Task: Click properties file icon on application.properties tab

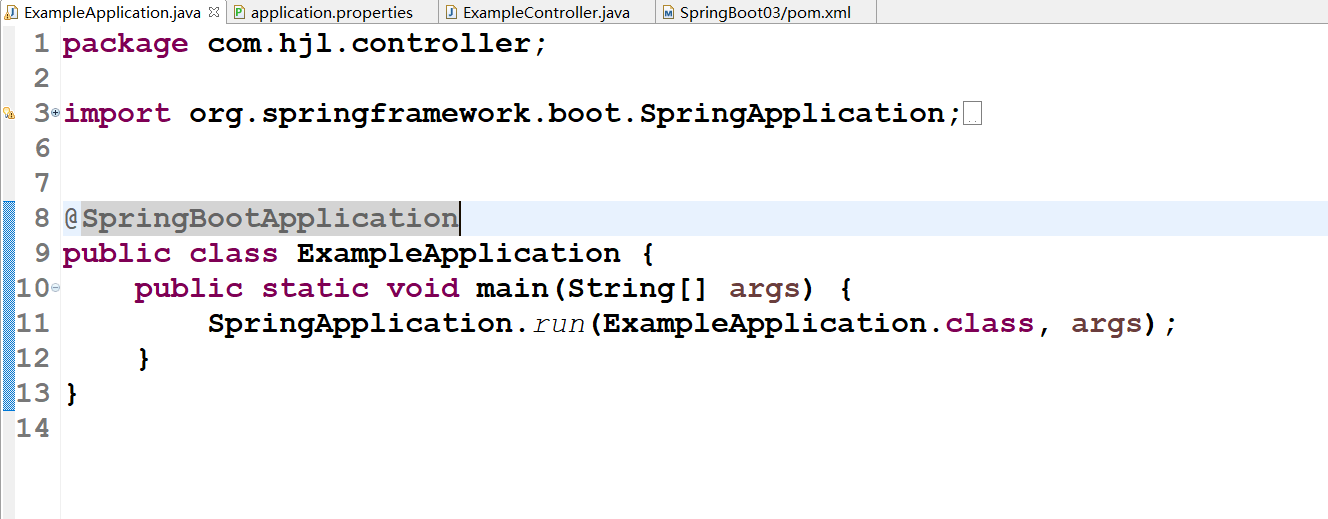Action: tap(239, 13)
